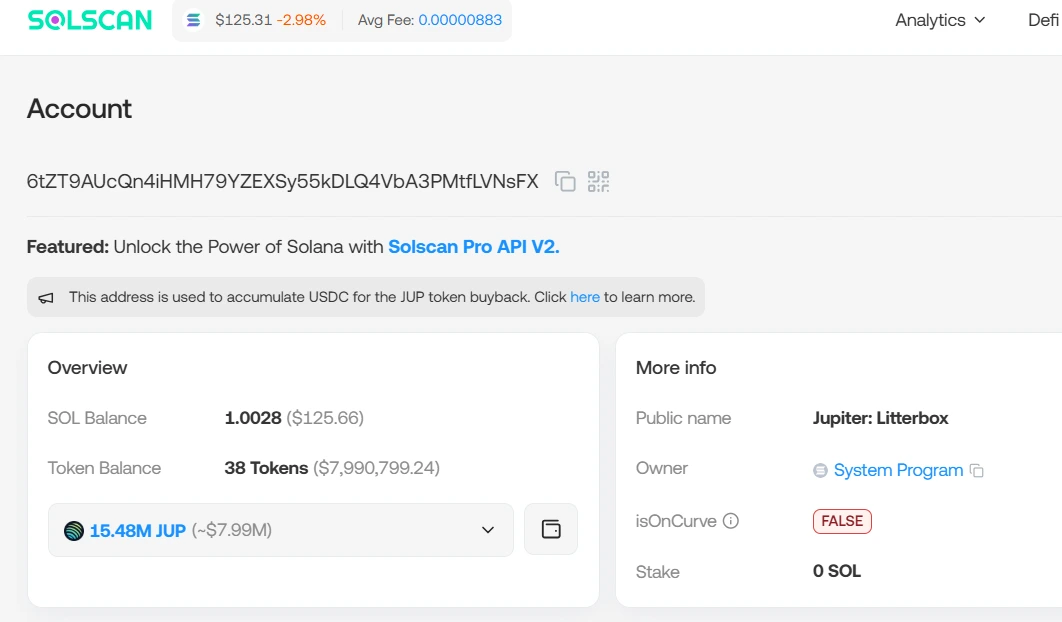The image size is (1062, 622).
Task: Click the 38 Tokens balance value
Action: (x=266, y=468)
